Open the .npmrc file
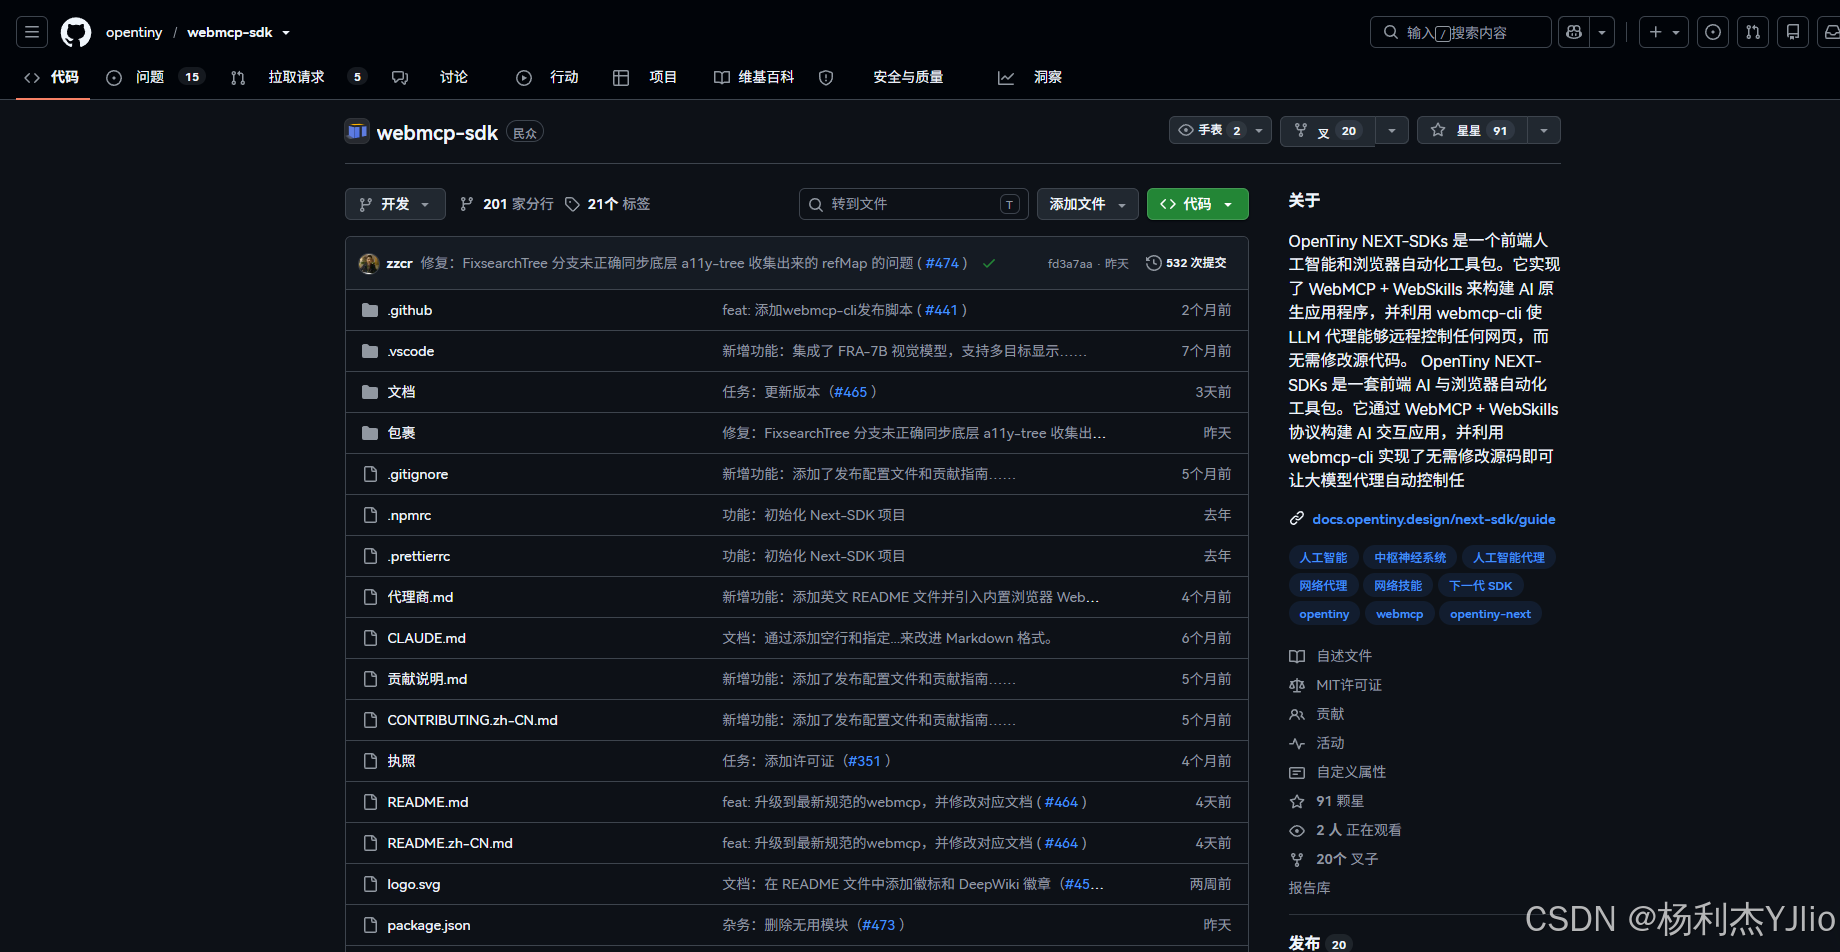The image size is (1840, 952). coord(409,515)
